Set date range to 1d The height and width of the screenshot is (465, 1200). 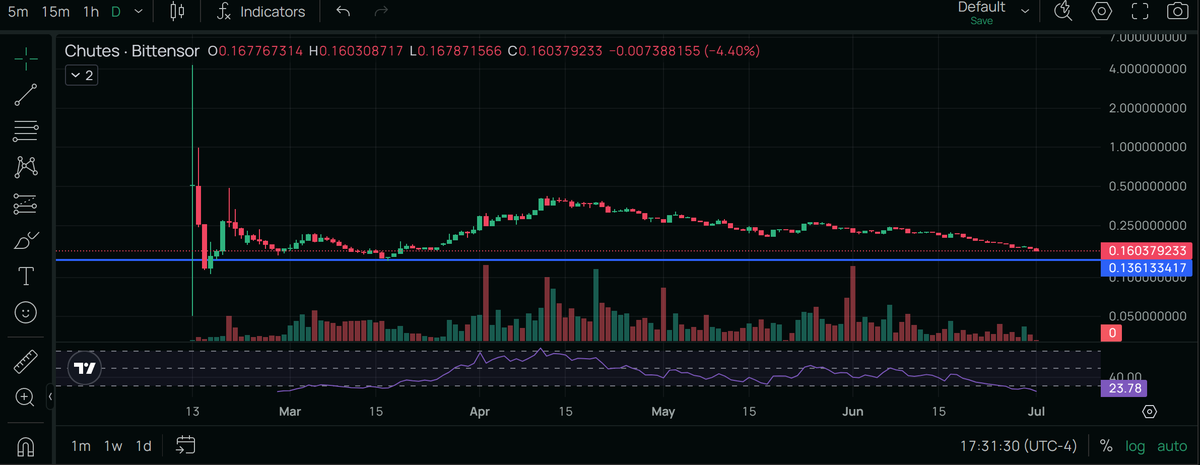click(x=144, y=445)
